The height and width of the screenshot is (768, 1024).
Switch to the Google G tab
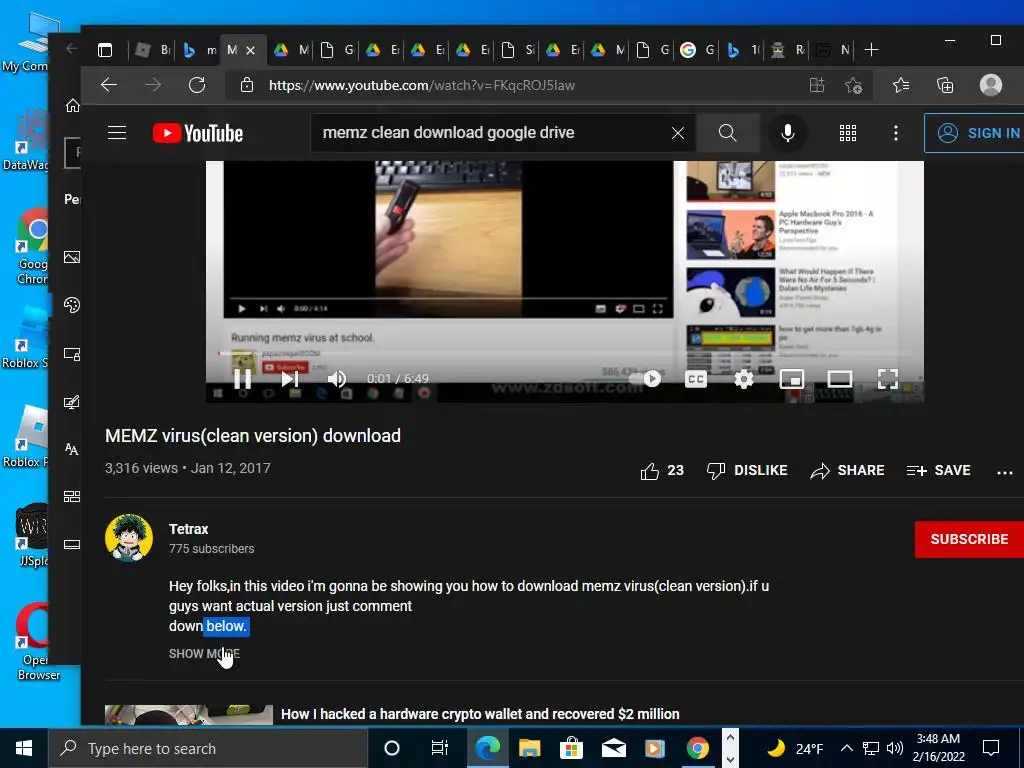[697, 50]
